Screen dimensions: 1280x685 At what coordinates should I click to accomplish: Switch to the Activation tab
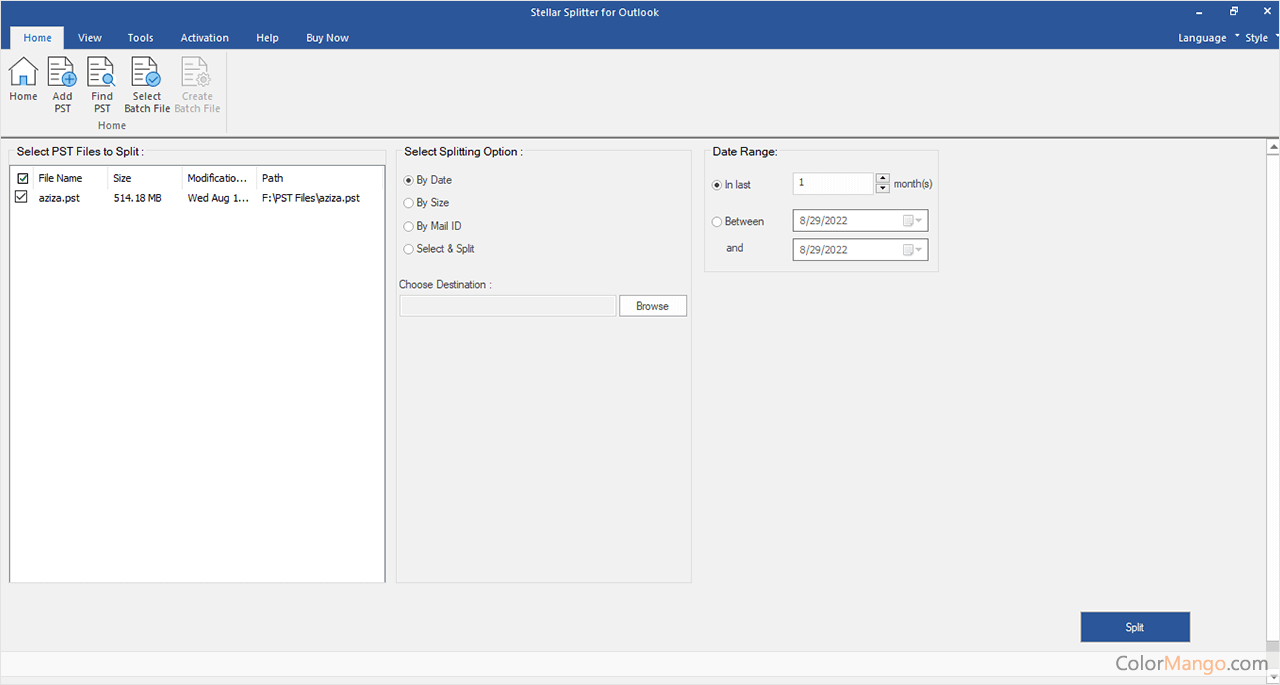click(x=205, y=38)
